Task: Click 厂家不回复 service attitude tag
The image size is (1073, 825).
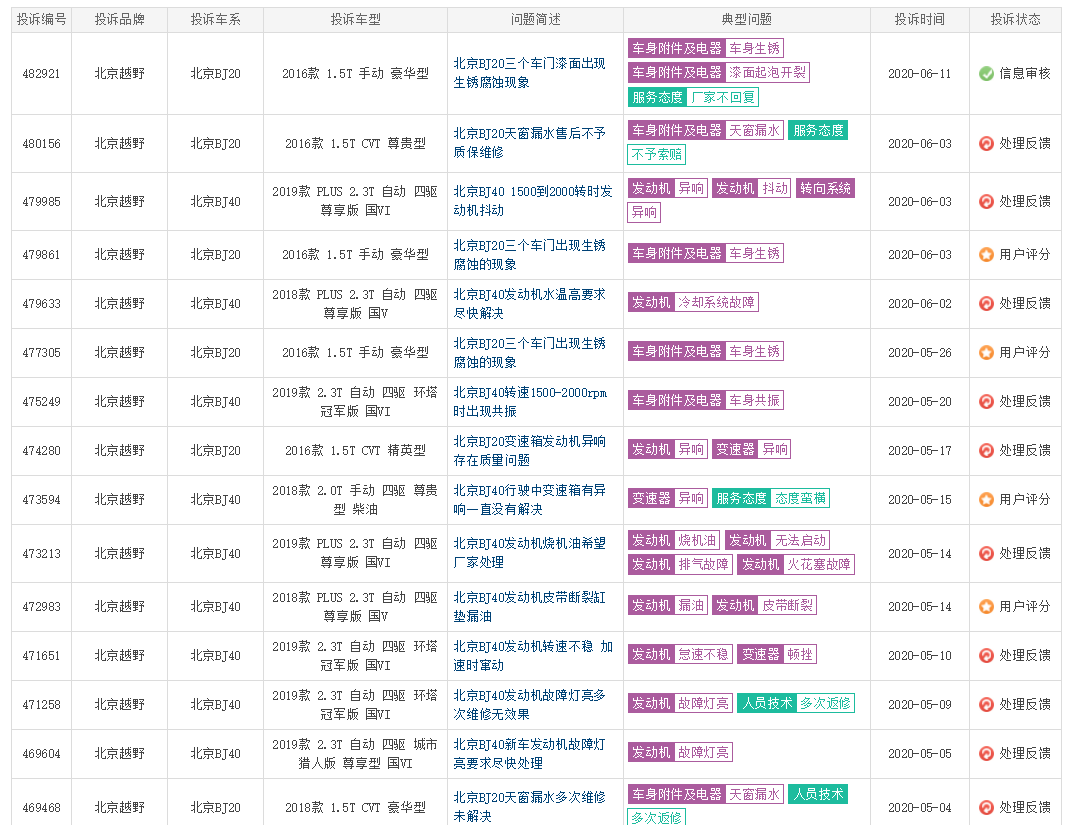Action: (x=723, y=97)
